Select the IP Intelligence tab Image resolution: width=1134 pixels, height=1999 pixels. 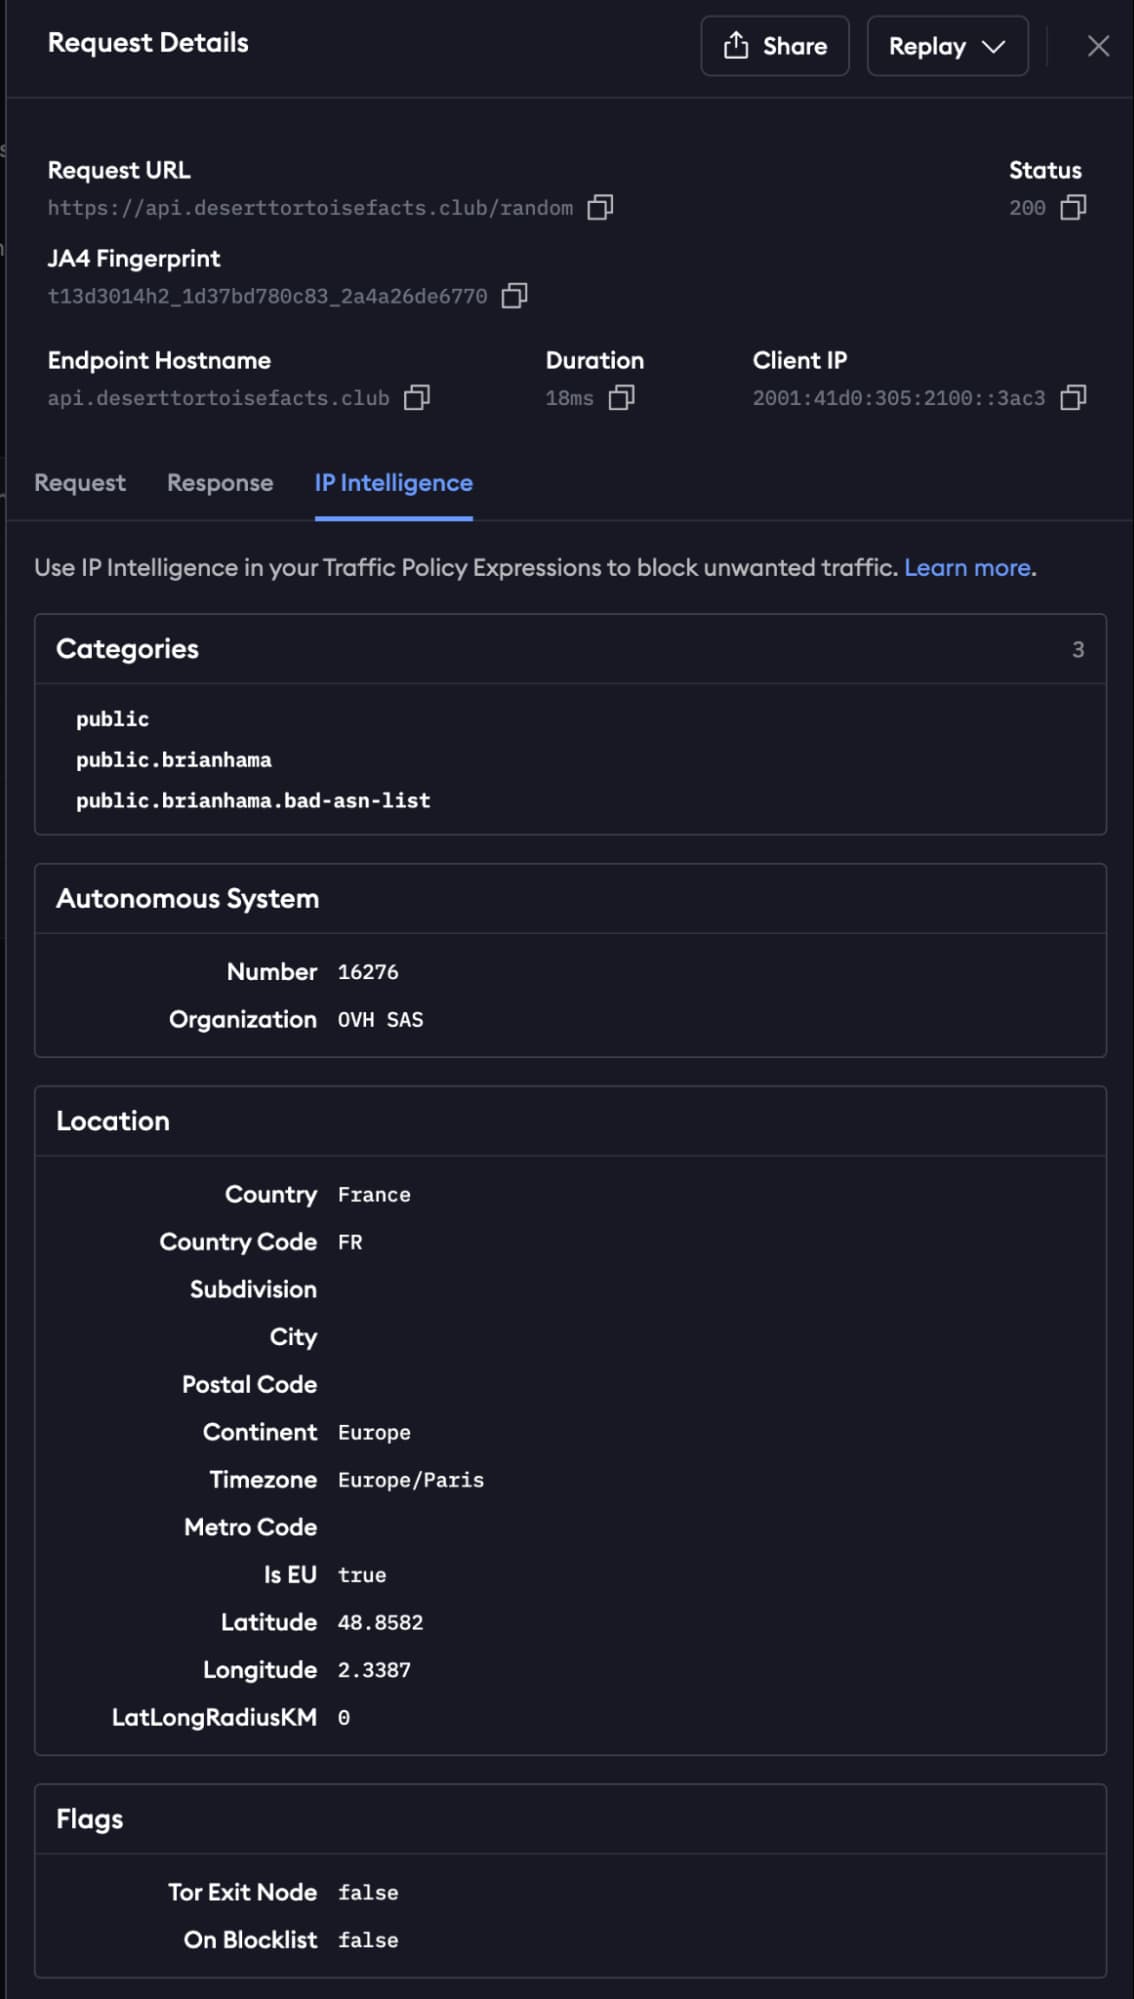(393, 483)
